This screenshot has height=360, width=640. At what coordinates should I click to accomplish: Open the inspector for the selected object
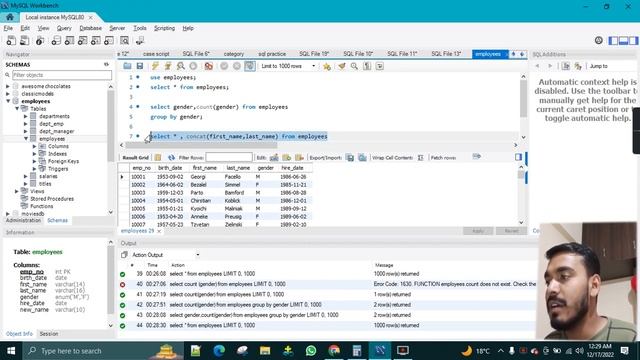click(40, 40)
